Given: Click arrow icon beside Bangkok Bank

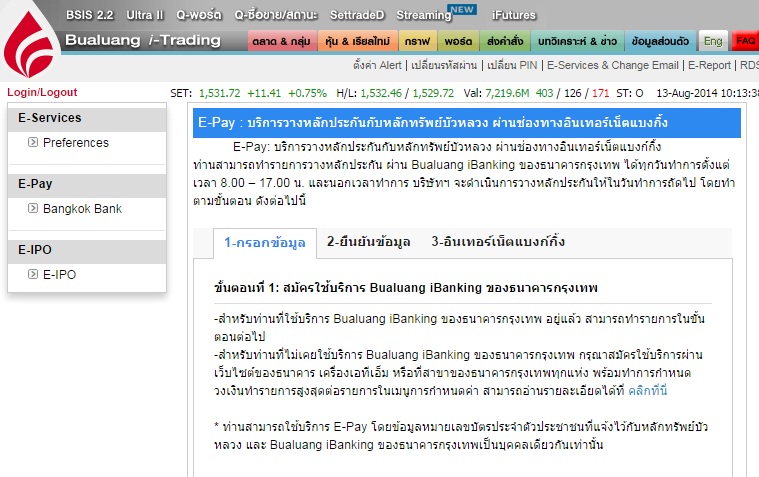Looking at the screenshot, I should 33,208.
